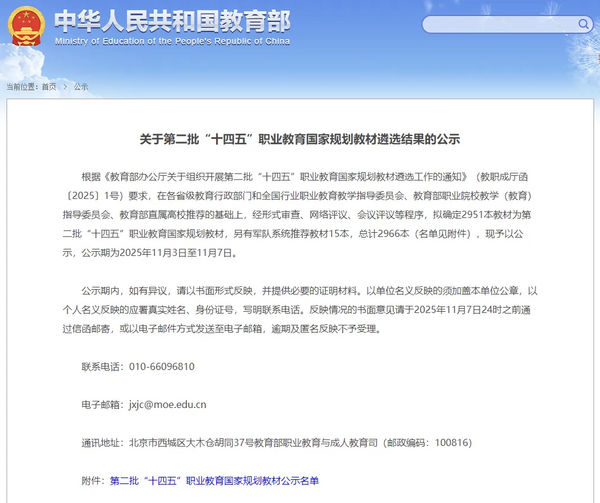
Task: Click the phone number 010-66096810
Action: click(x=161, y=366)
